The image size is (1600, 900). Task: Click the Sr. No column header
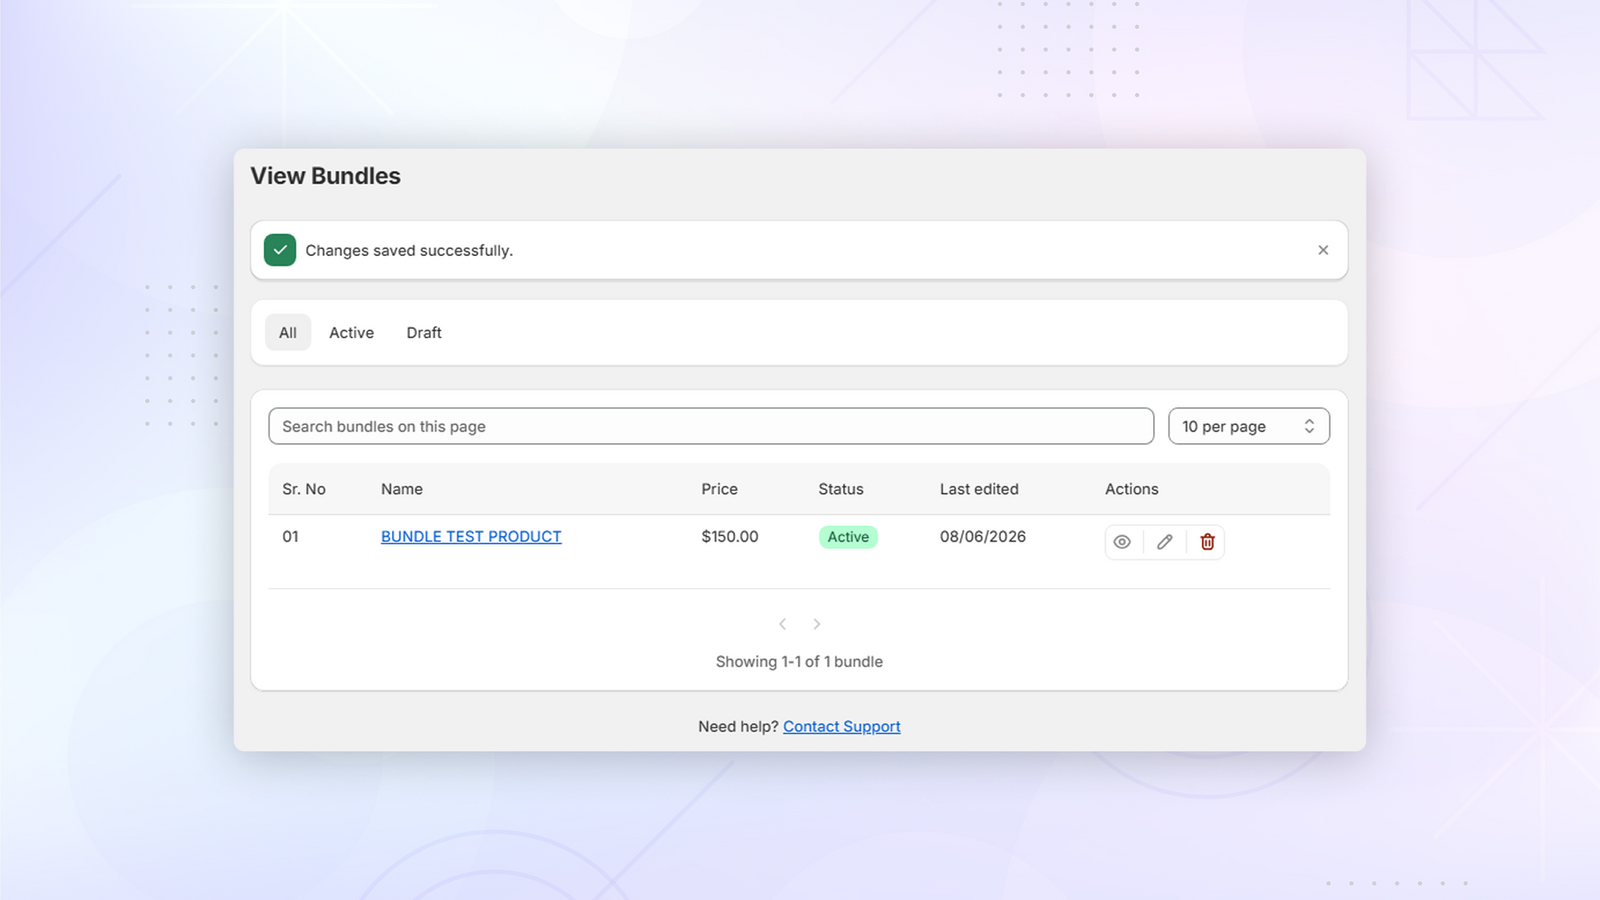304,489
